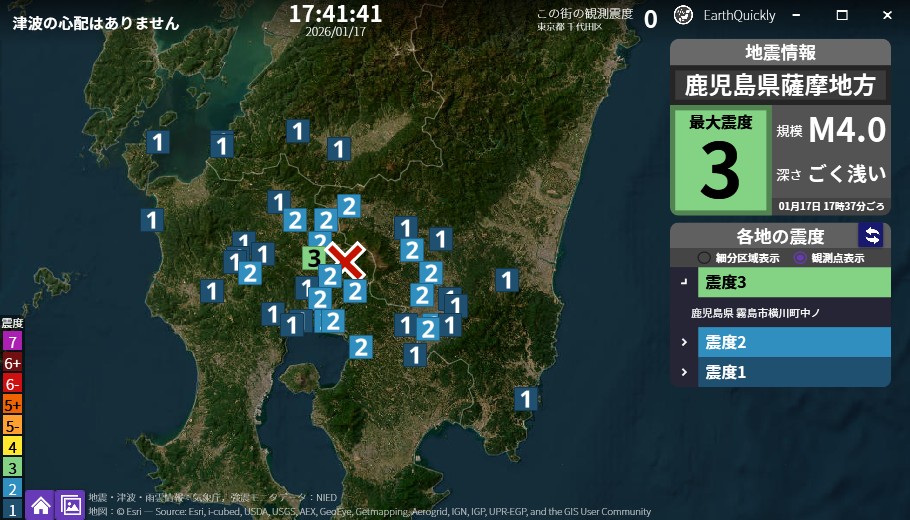Click the dark red 6+ legend swatch
Screen dimensions: 910x520
tap(12, 363)
